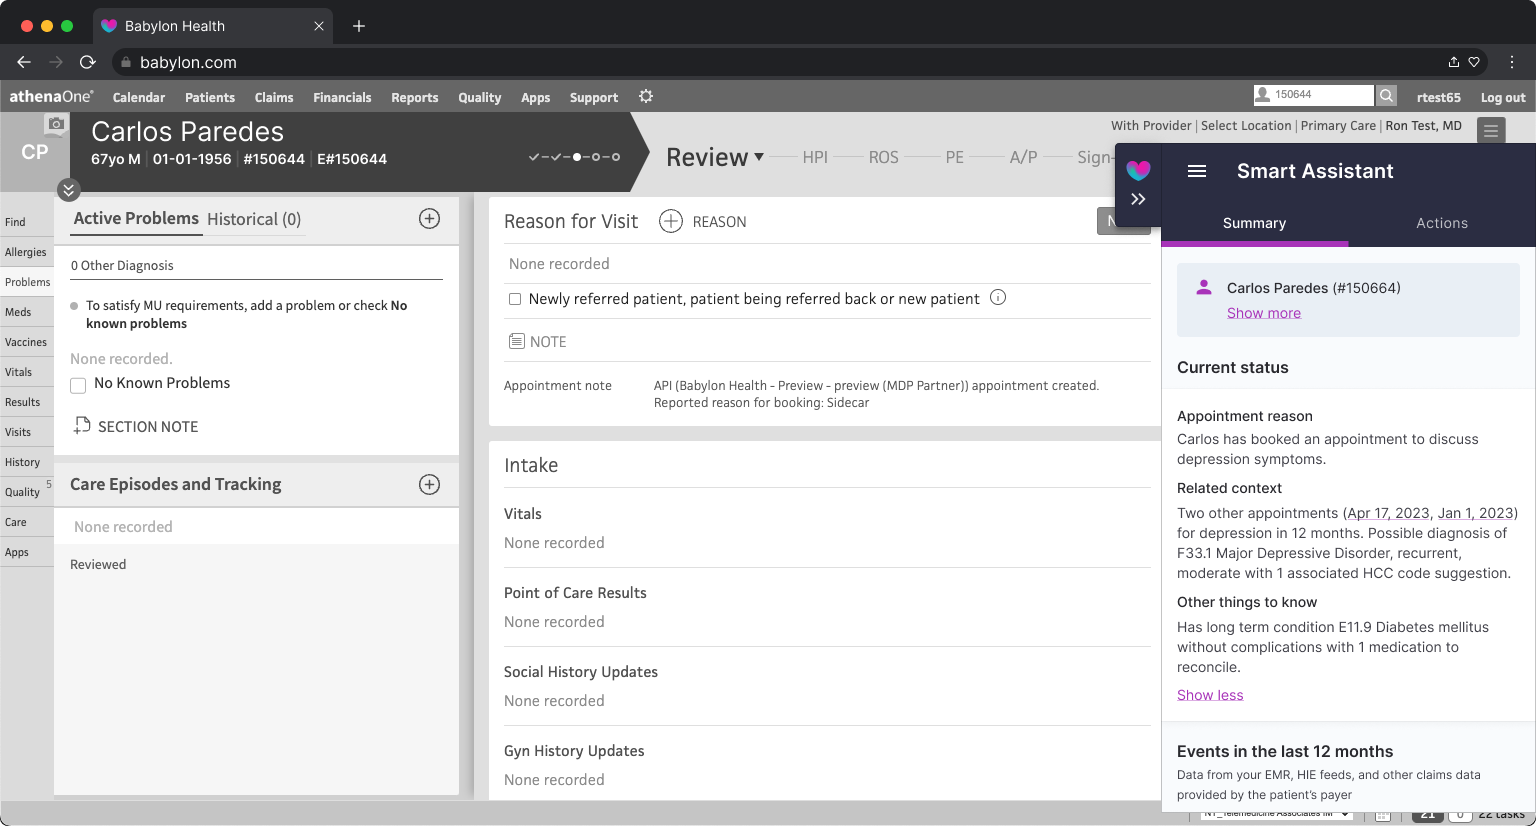This screenshot has height=826, width=1536.
Task: Open browser three-dot menu
Action: [x=1512, y=62]
